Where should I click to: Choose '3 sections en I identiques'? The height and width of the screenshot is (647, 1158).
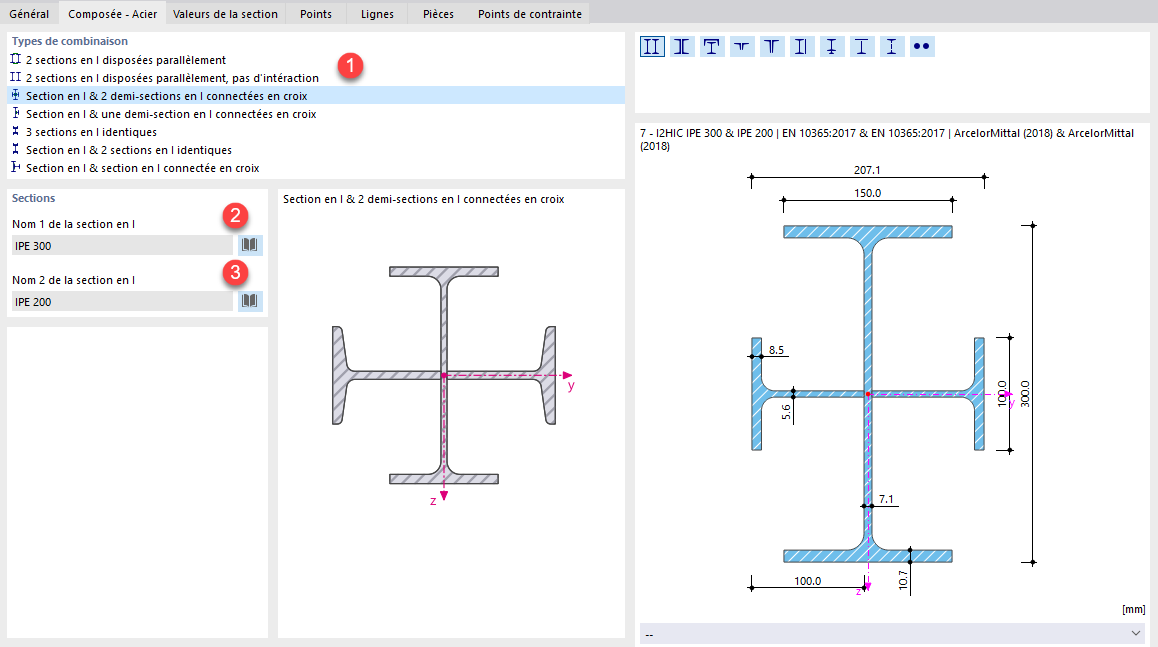tap(316, 132)
